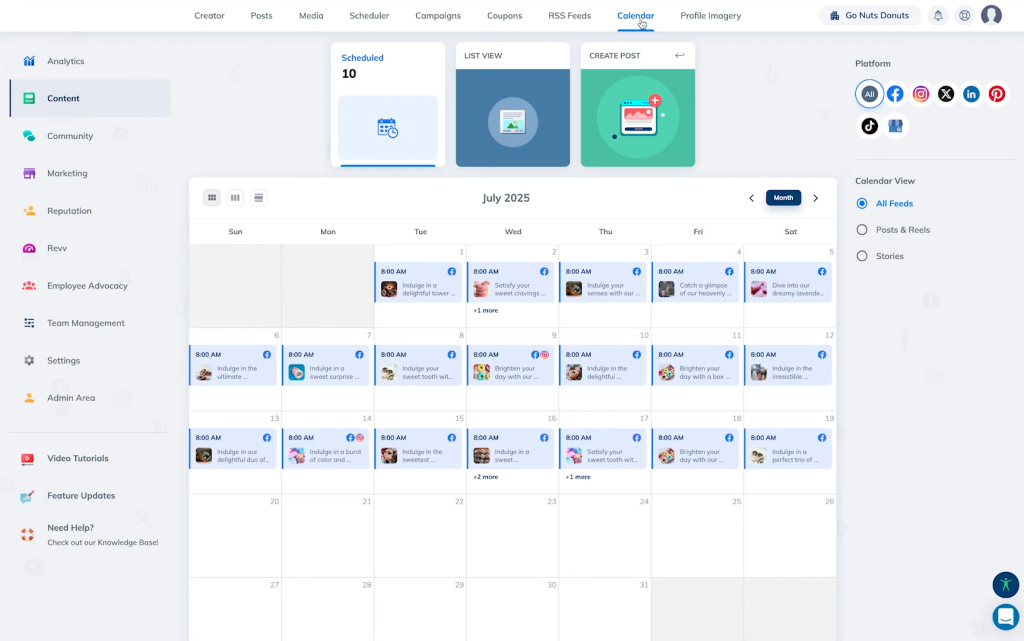Screen dimensions: 1024x641
Task: Select the All platform filter
Action: (x=869, y=93)
